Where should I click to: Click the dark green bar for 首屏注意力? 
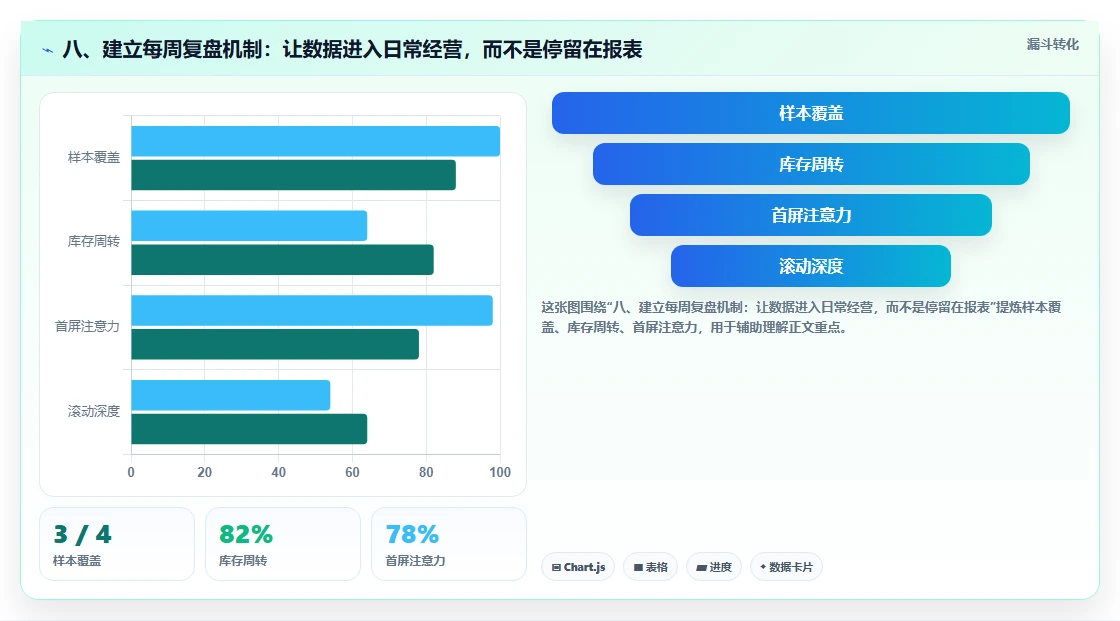pyautogui.click(x=275, y=344)
